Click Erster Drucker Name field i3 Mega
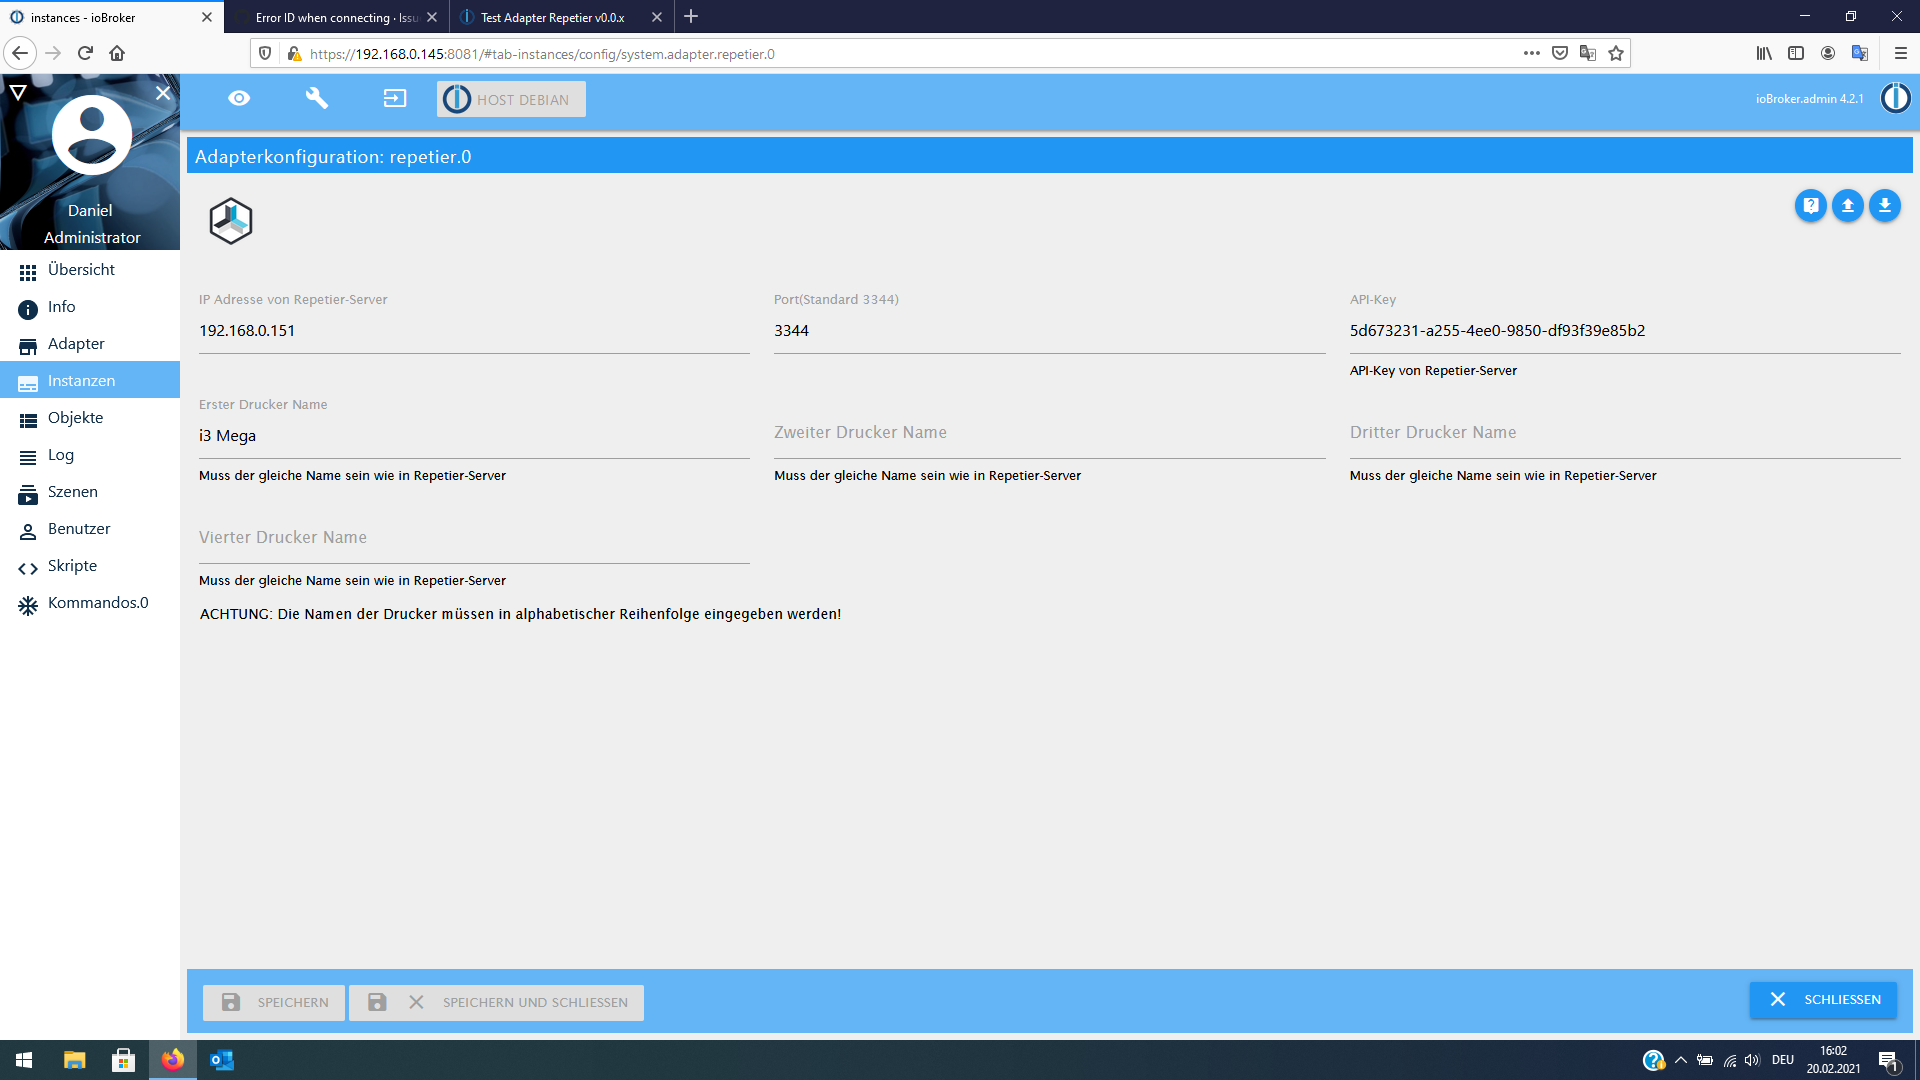This screenshot has height=1080, width=1920. pos(474,436)
